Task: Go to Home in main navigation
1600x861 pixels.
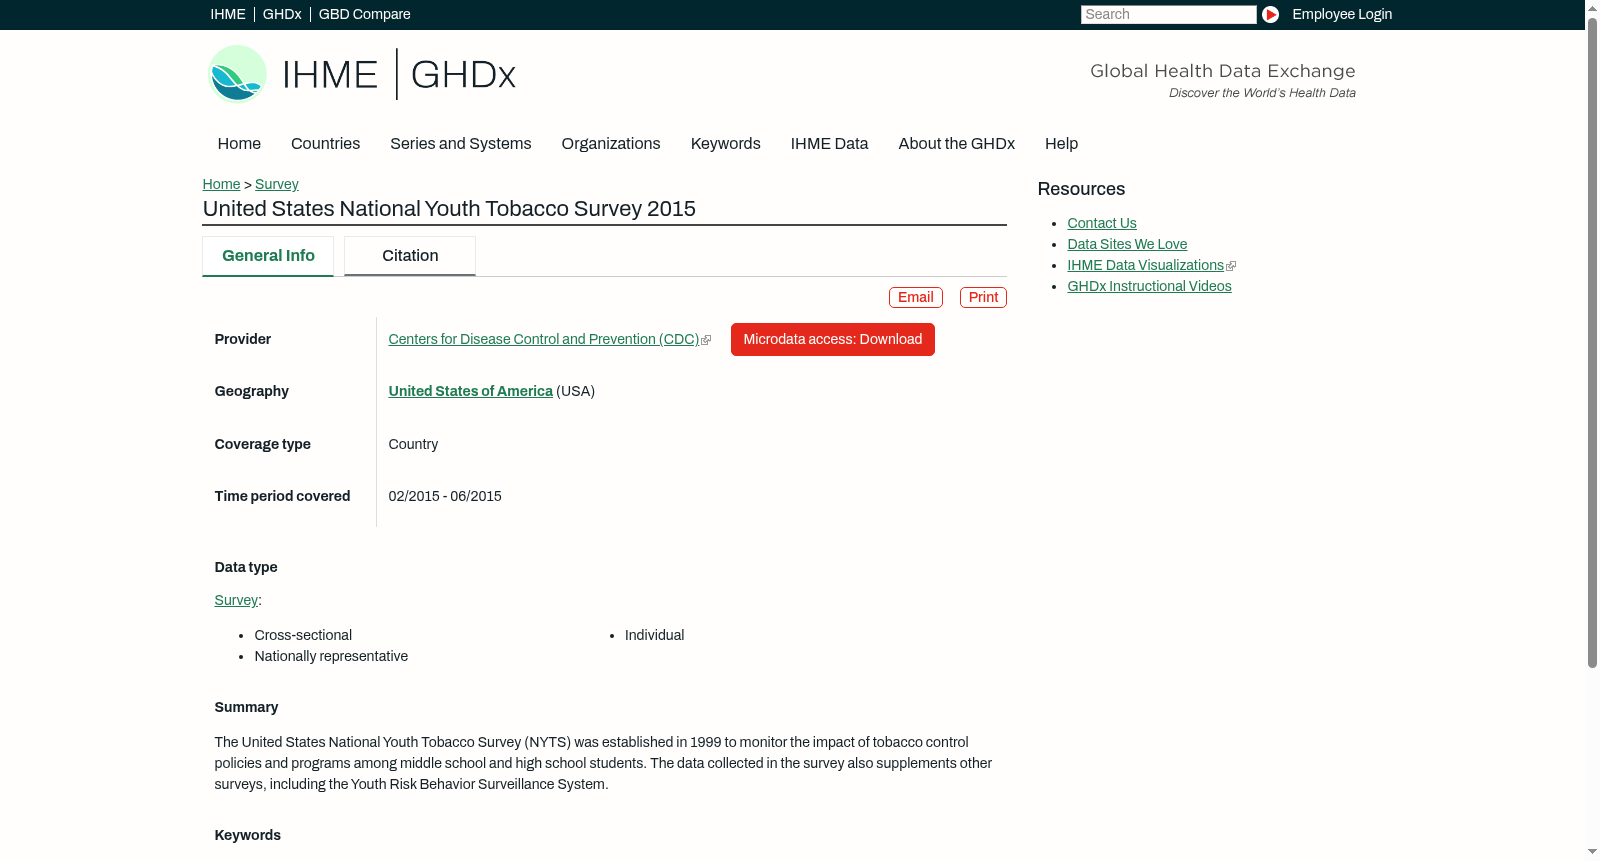Action: coord(239,144)
